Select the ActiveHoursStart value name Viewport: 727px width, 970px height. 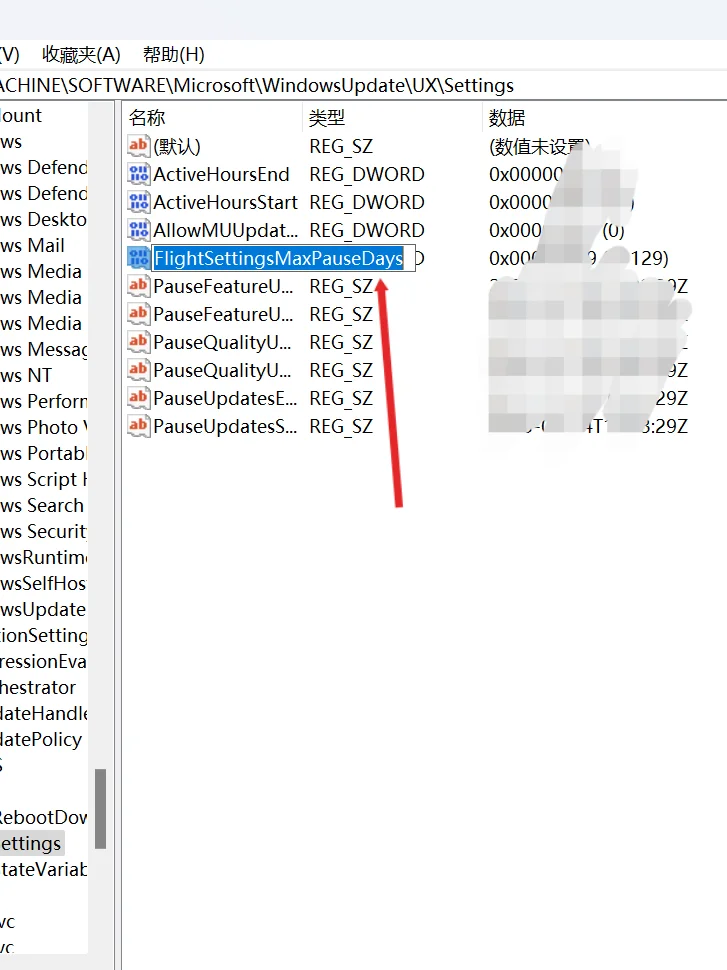coord(225,202)
